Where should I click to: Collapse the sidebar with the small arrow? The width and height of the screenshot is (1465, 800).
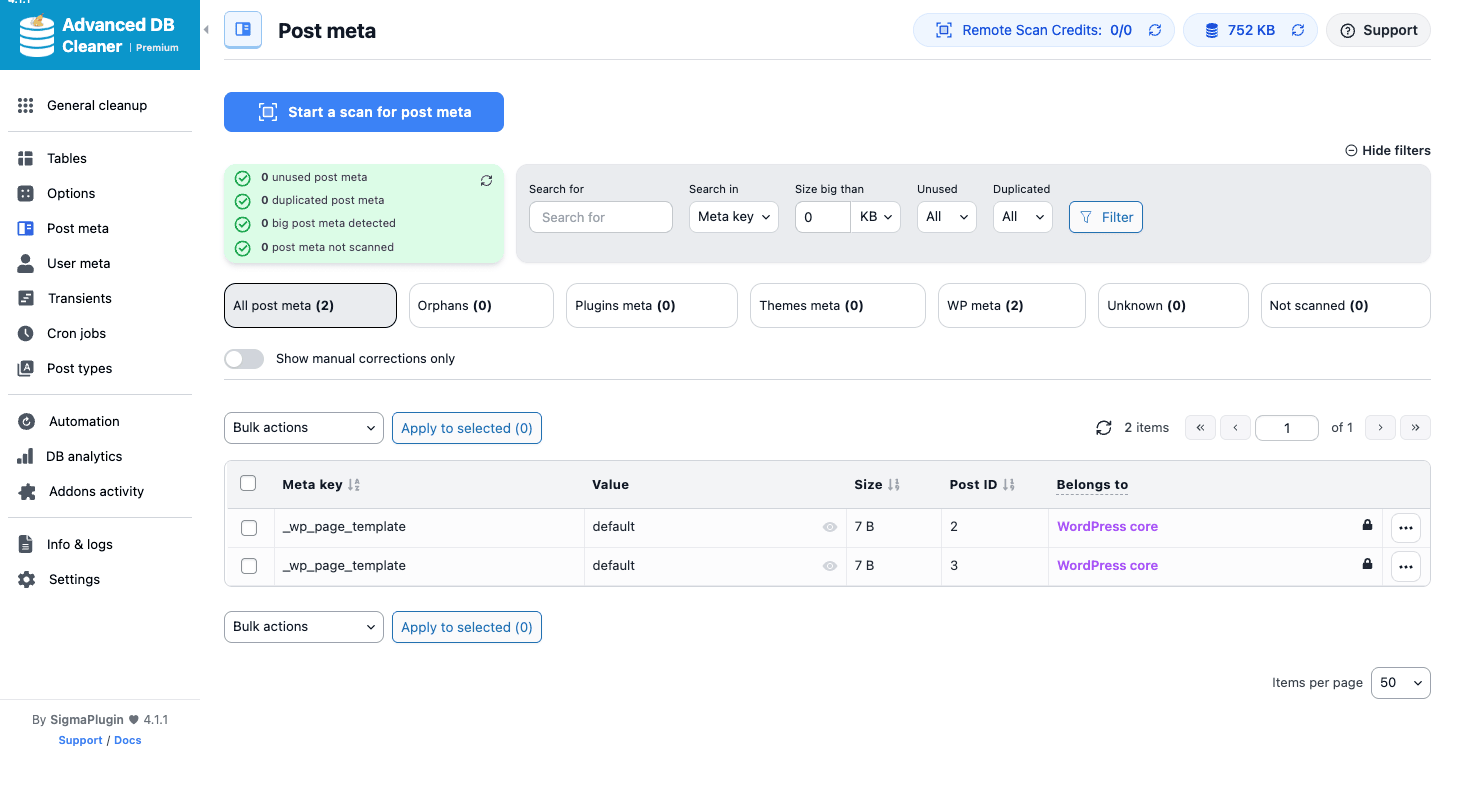[206, 30]
